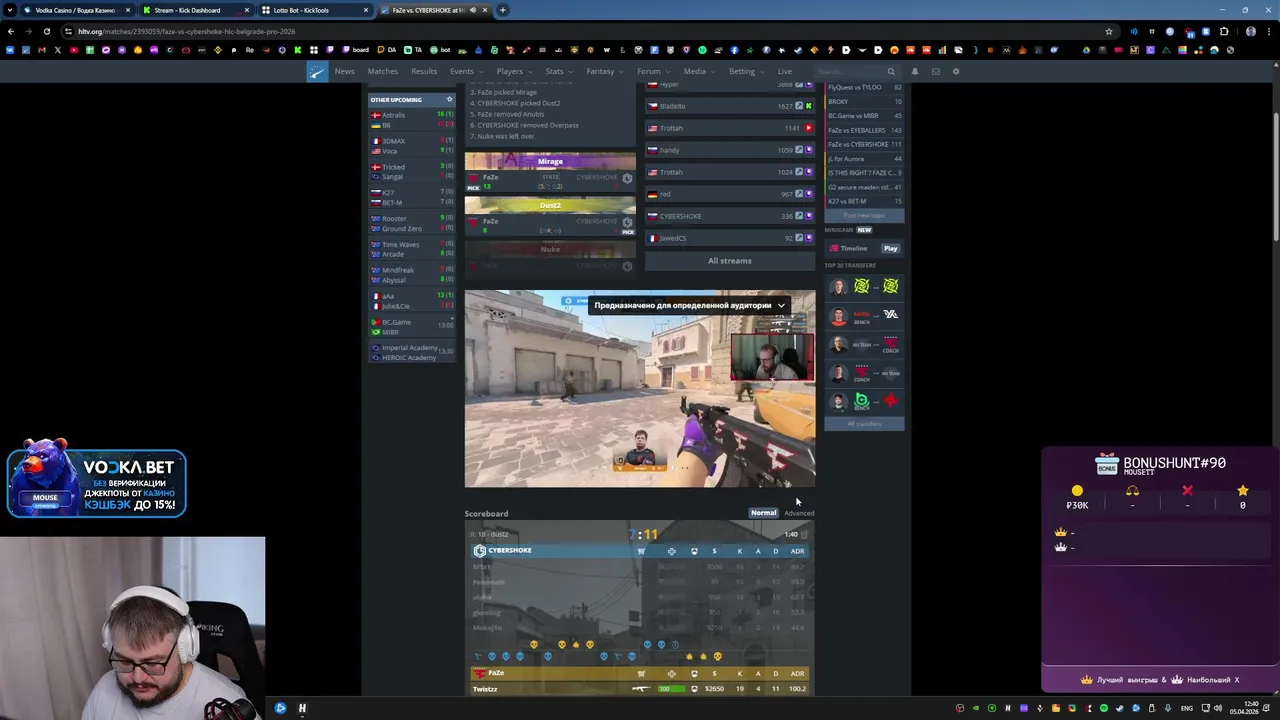Bookmark this page with star icon
The width and height of the screenshot is (1280, 720).
(1109, 31)
